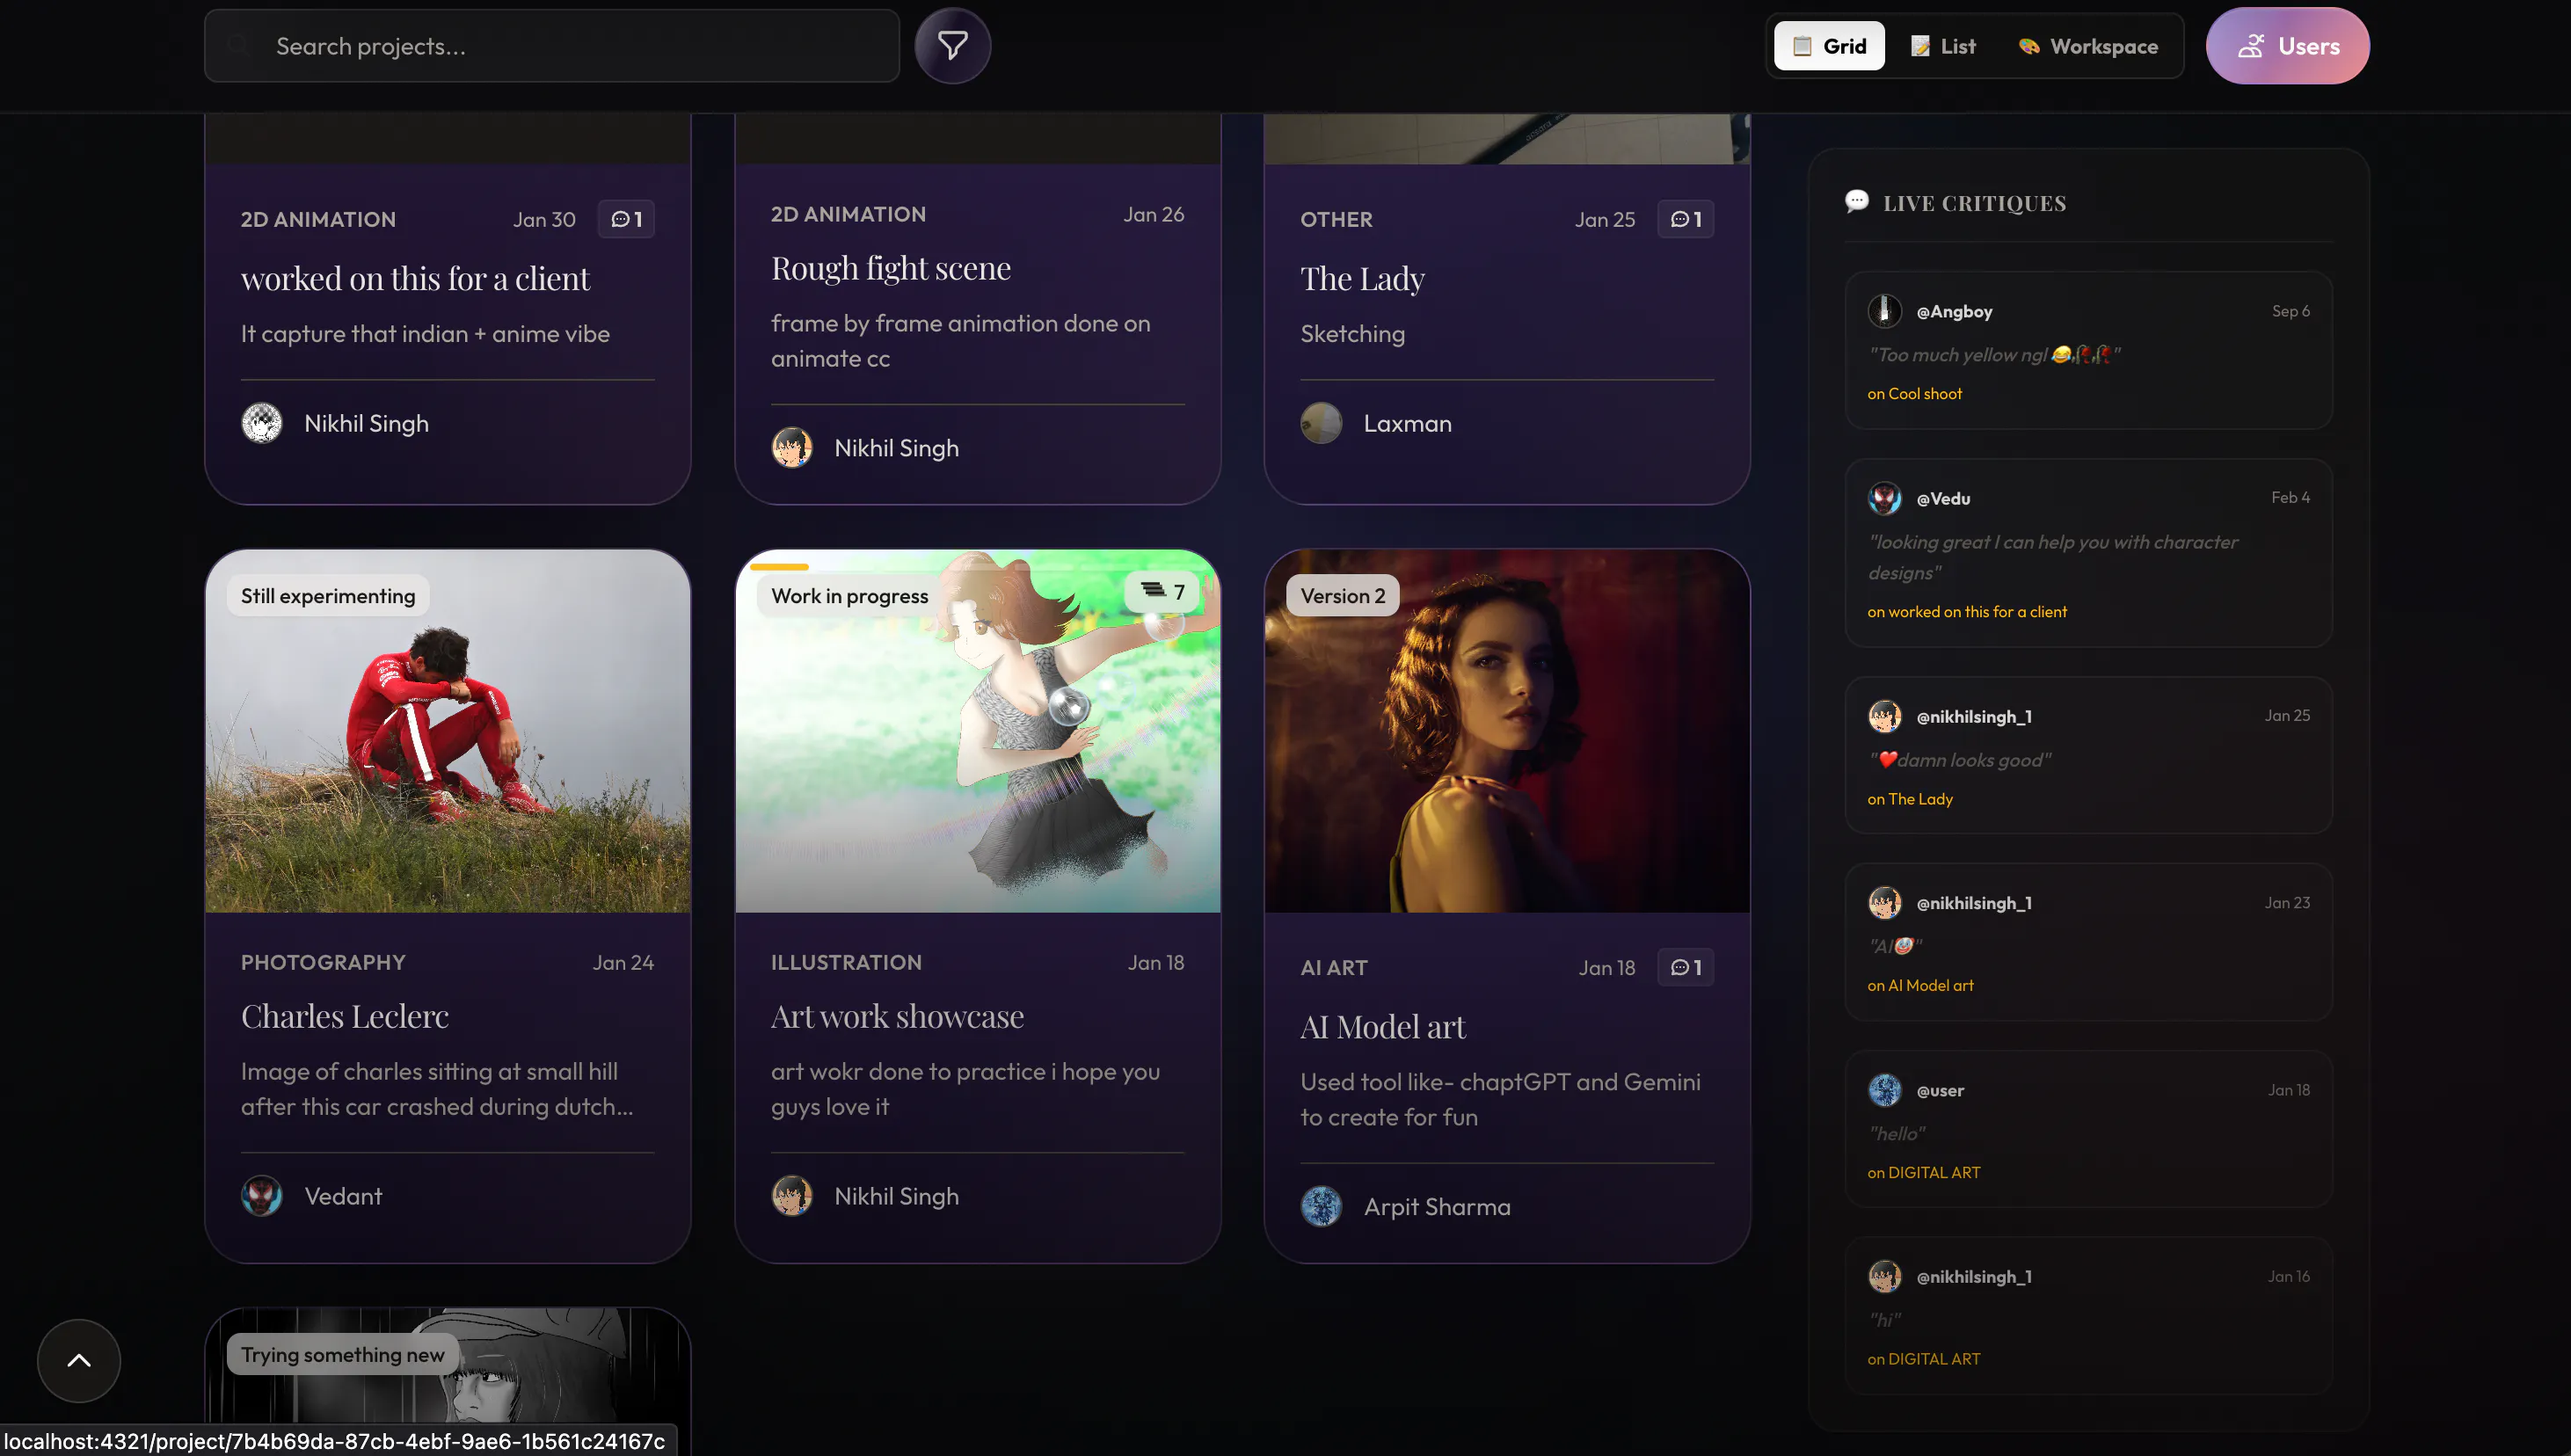Open 'on worked on this for a client' link

click(x=1967, y=612)
